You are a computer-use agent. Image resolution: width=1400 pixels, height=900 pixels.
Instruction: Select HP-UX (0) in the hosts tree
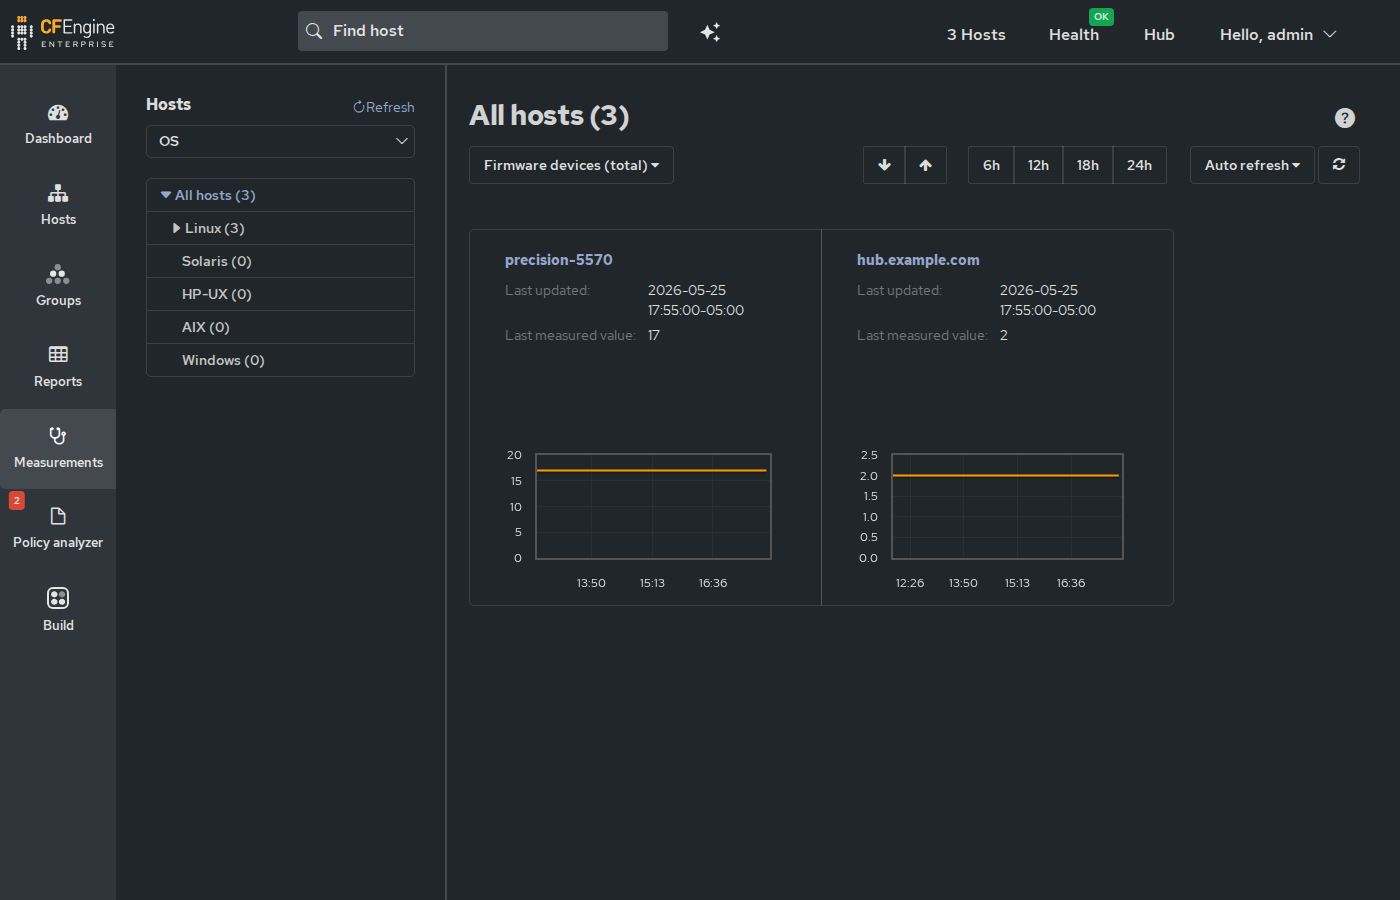217,294
